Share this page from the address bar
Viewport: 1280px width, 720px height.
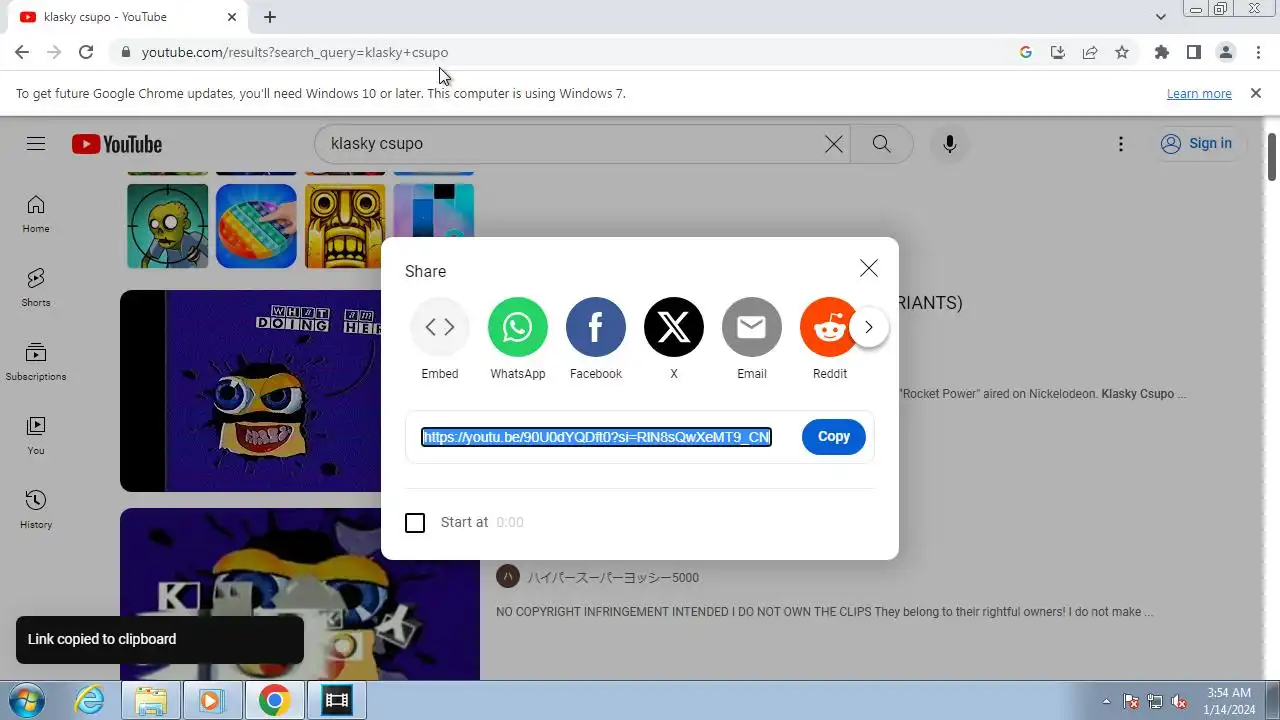pyautogui.click(x=1090, y=52)
